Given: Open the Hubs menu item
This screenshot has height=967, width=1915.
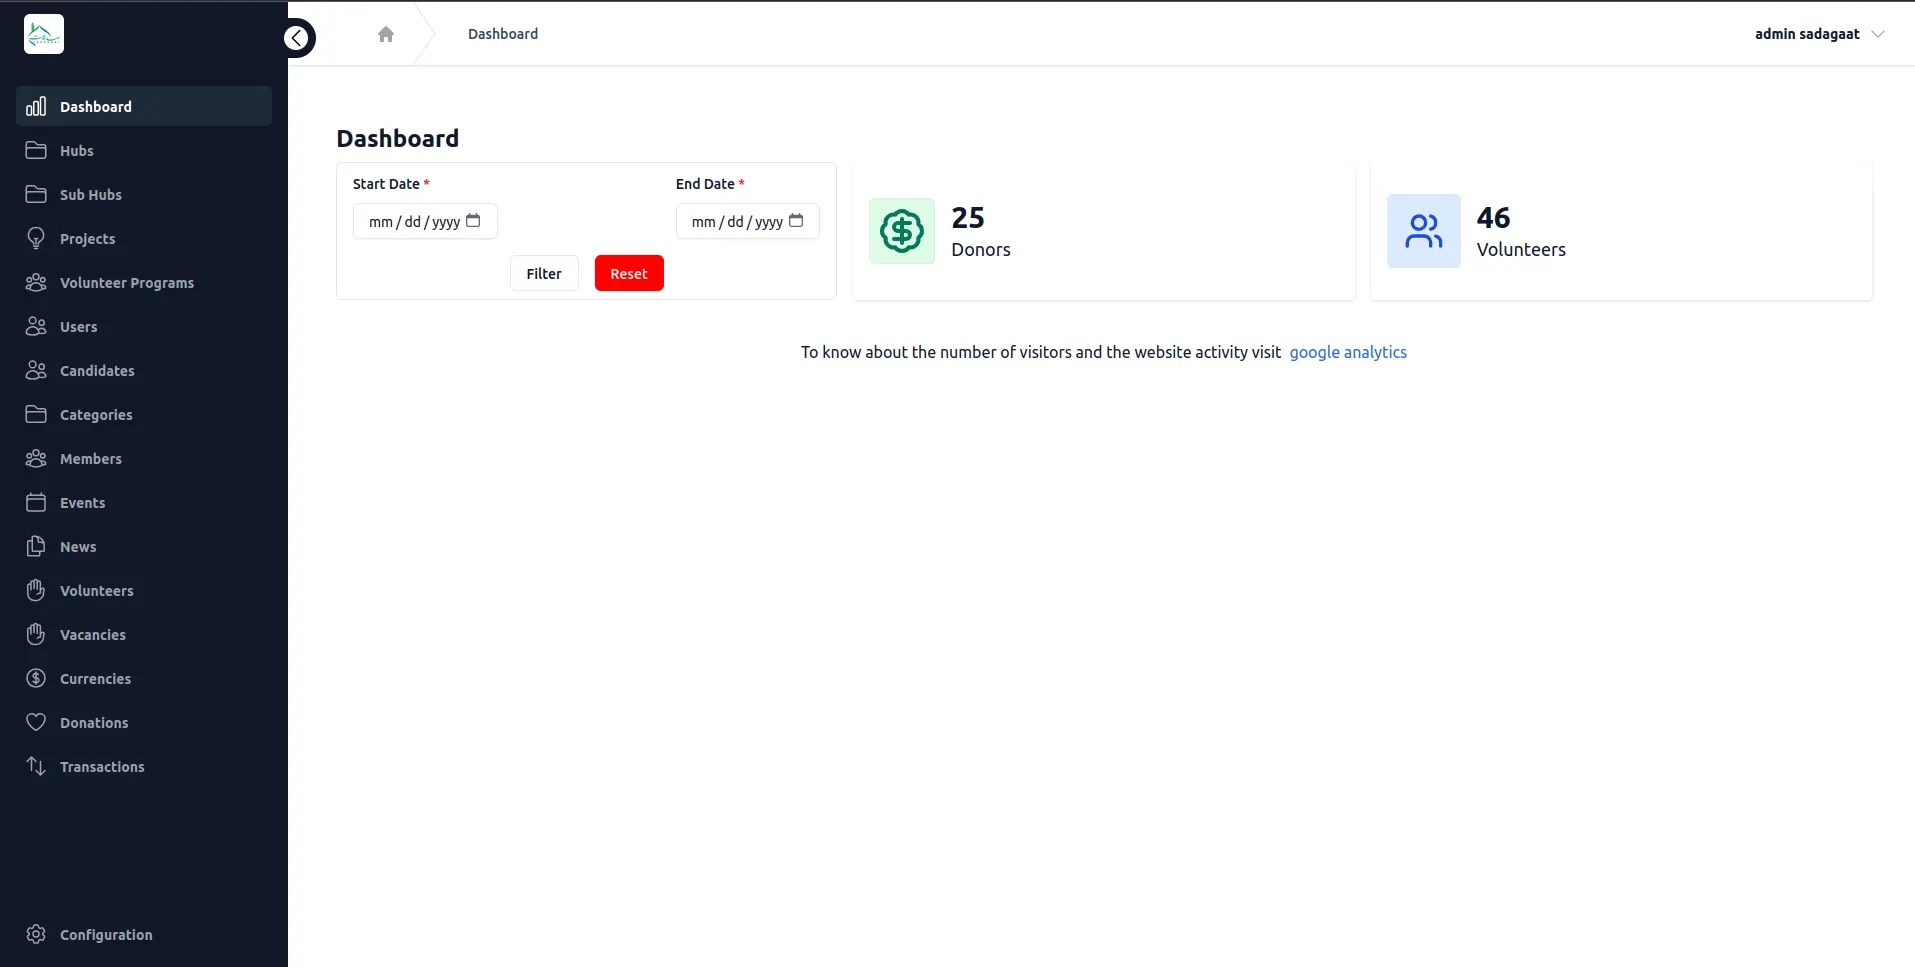Looking at the screenshot, I should coord(144,150).
